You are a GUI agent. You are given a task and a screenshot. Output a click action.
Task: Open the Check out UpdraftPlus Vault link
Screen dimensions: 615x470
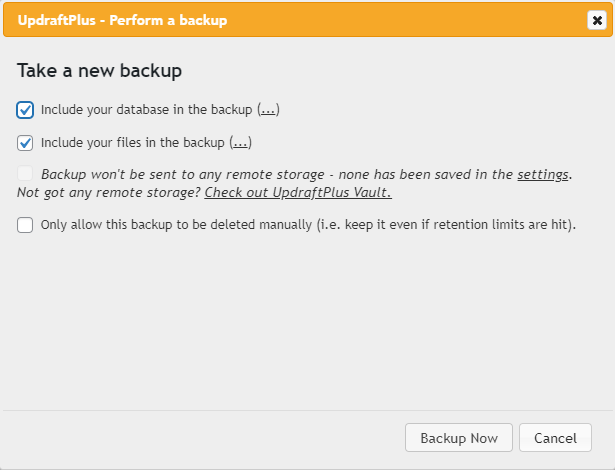297,192
